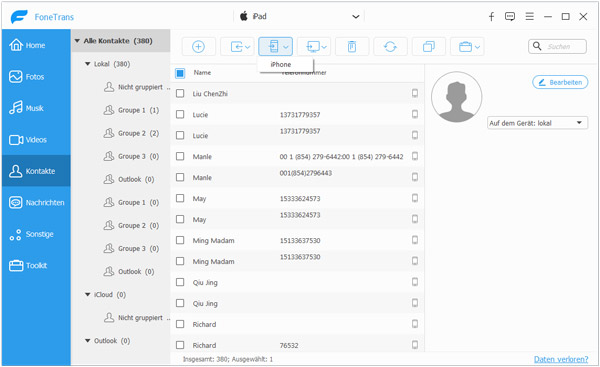Open Fotos section

point(36,77)
